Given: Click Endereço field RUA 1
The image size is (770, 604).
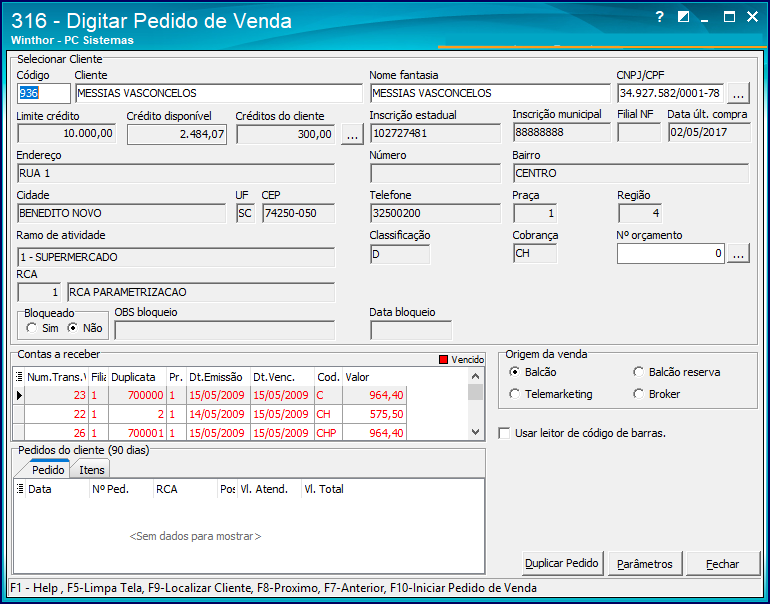Looking at the screenshot, I should (176, 173).
